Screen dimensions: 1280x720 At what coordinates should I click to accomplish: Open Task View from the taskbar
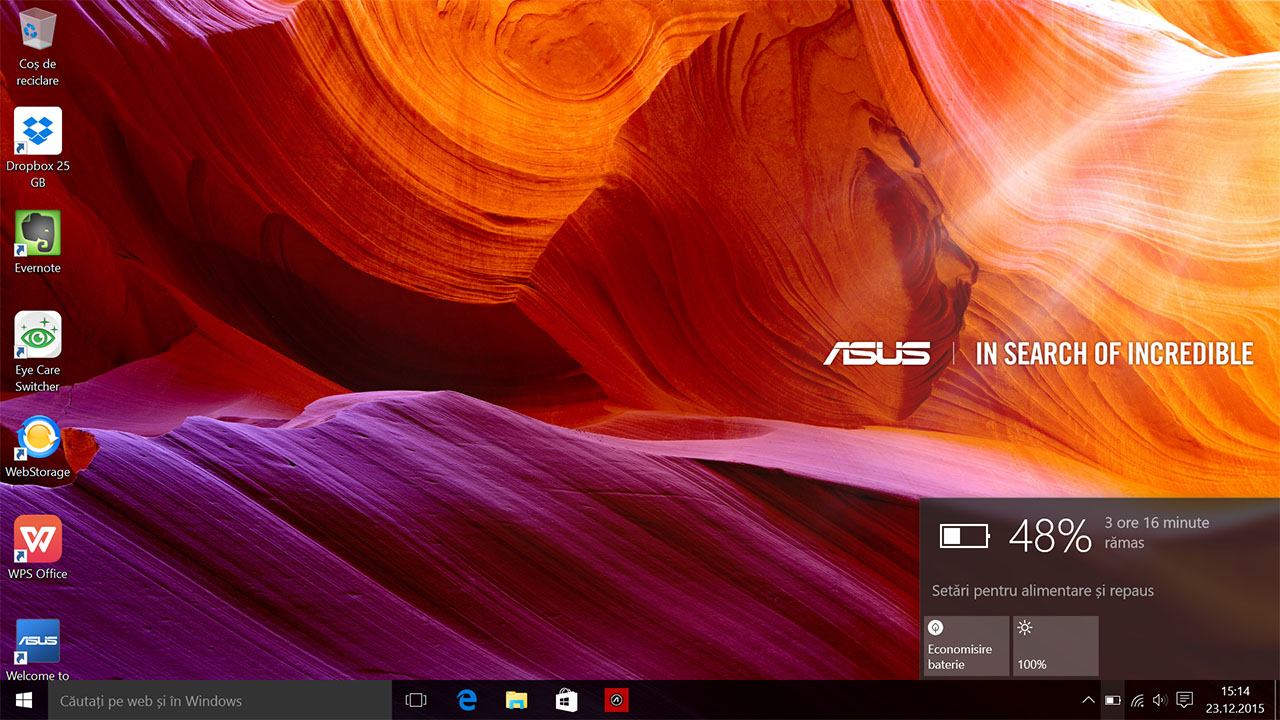pyautogui.click(x=416, y=700)
